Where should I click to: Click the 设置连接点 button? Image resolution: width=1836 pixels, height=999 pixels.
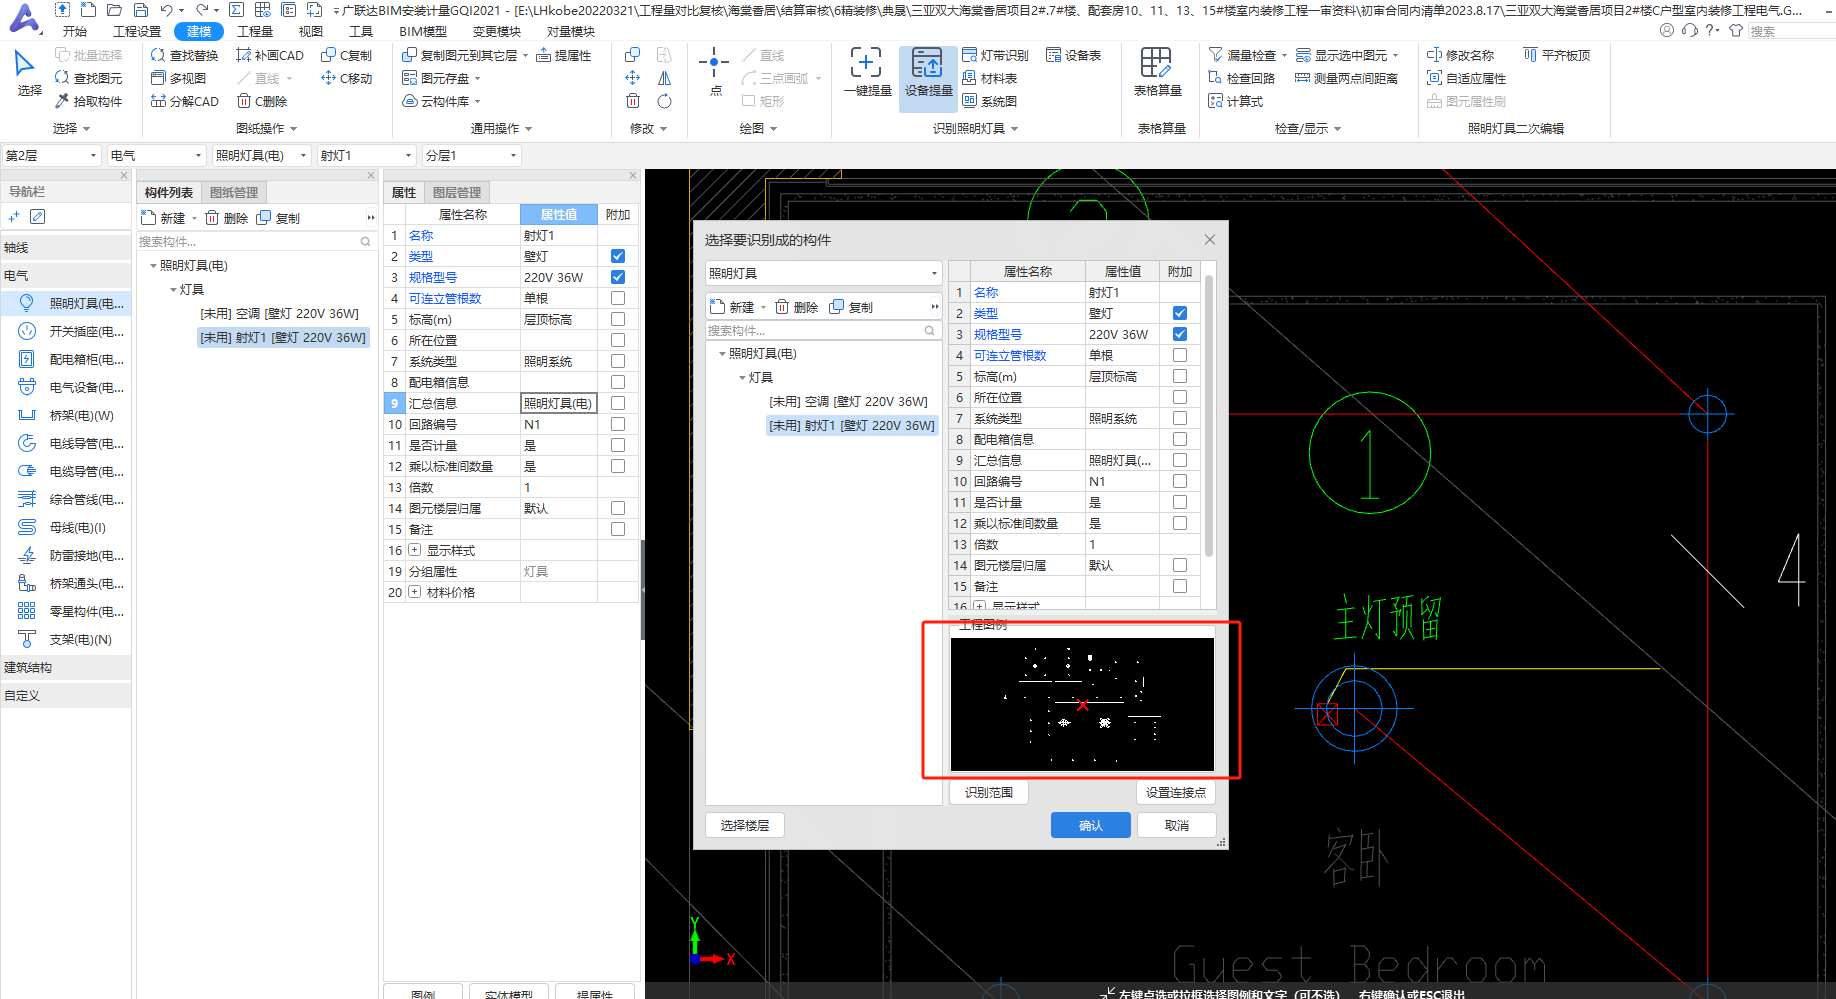1176,792
